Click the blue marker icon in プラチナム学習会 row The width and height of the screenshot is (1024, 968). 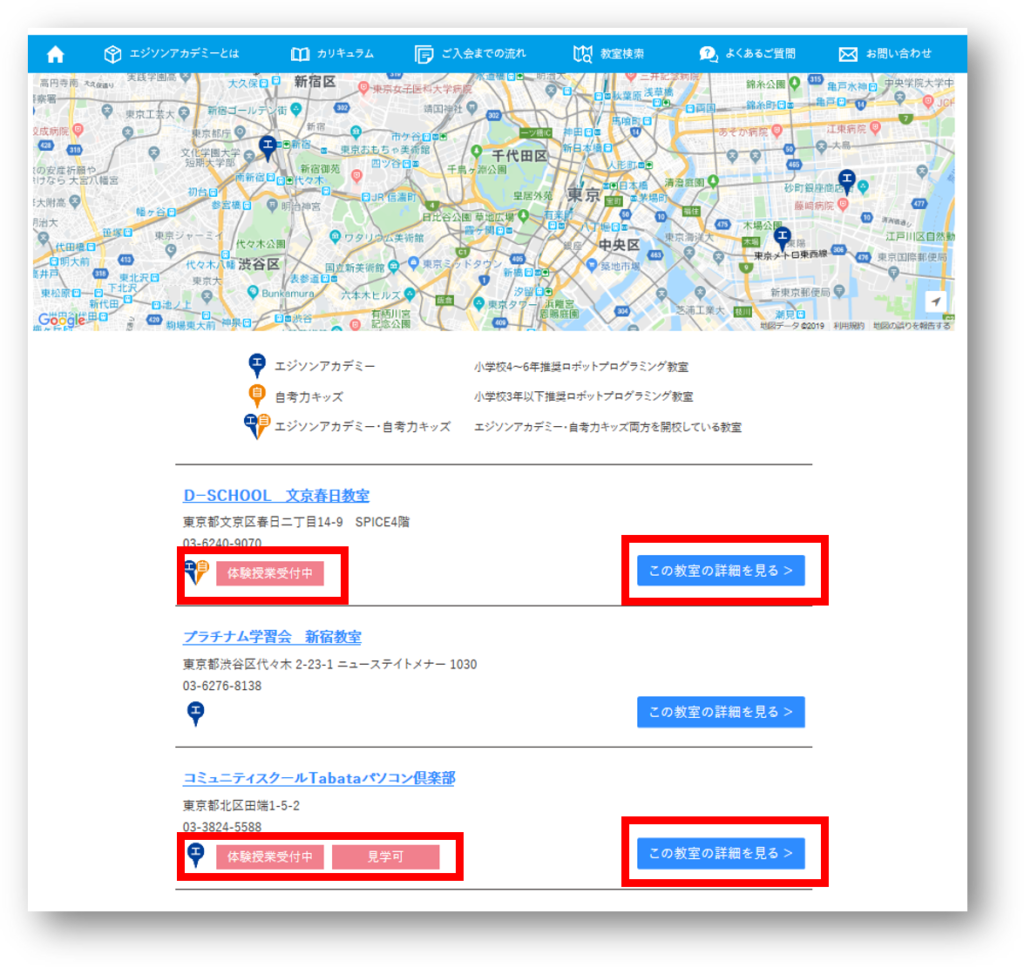195,713
